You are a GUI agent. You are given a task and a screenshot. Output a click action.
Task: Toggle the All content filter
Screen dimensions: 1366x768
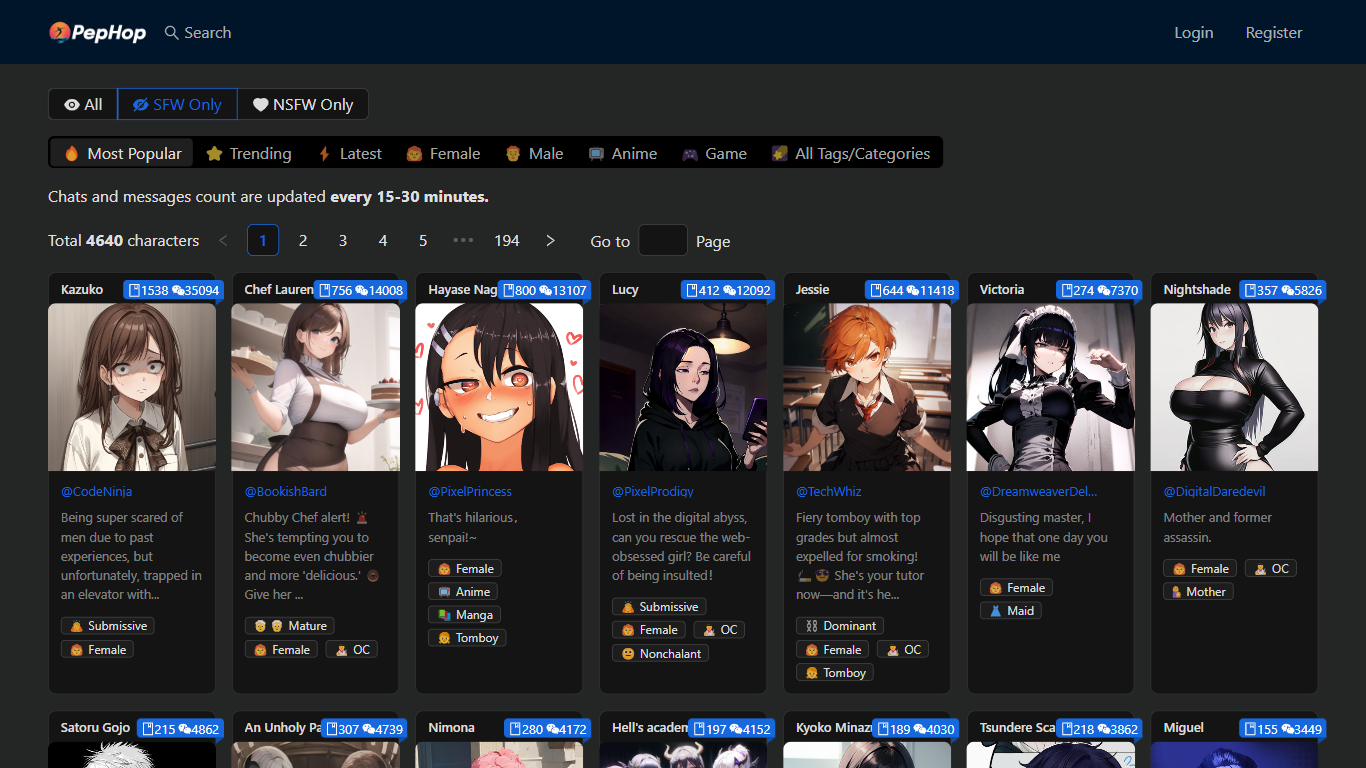tap(83, 104)
